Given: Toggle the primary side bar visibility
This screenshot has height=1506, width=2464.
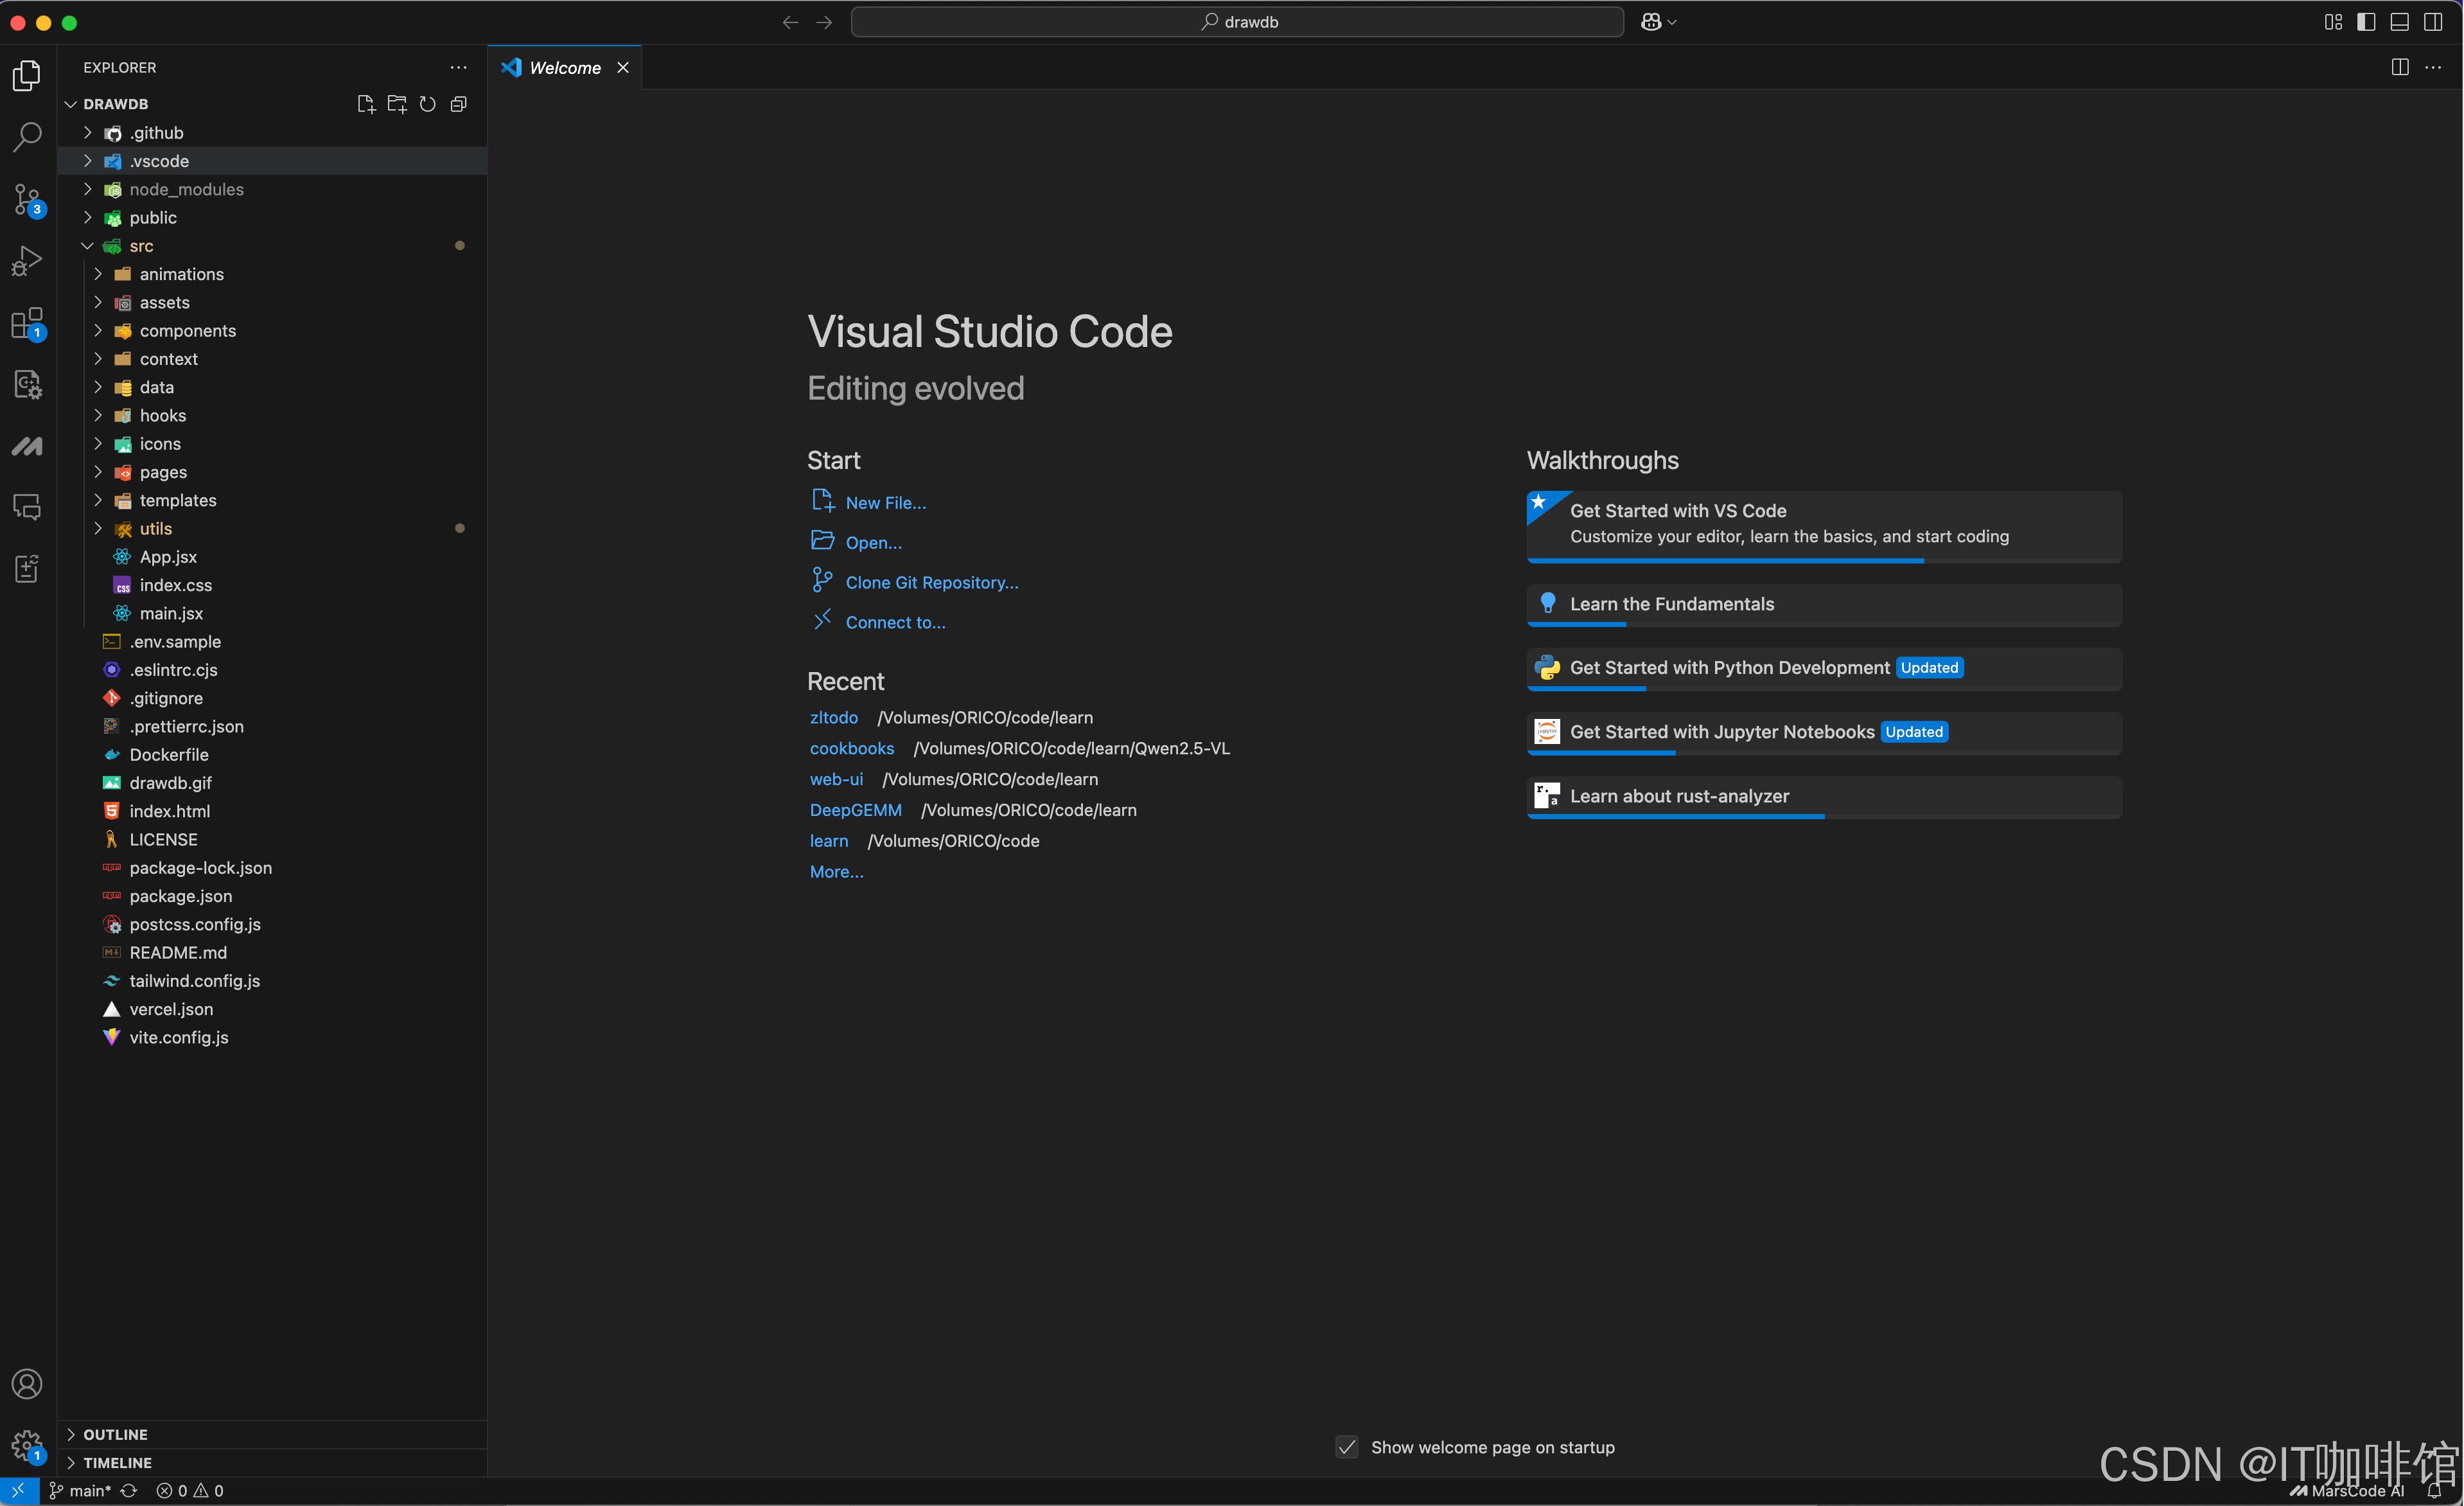Looking at the screenshot, I should [2366, 22].
